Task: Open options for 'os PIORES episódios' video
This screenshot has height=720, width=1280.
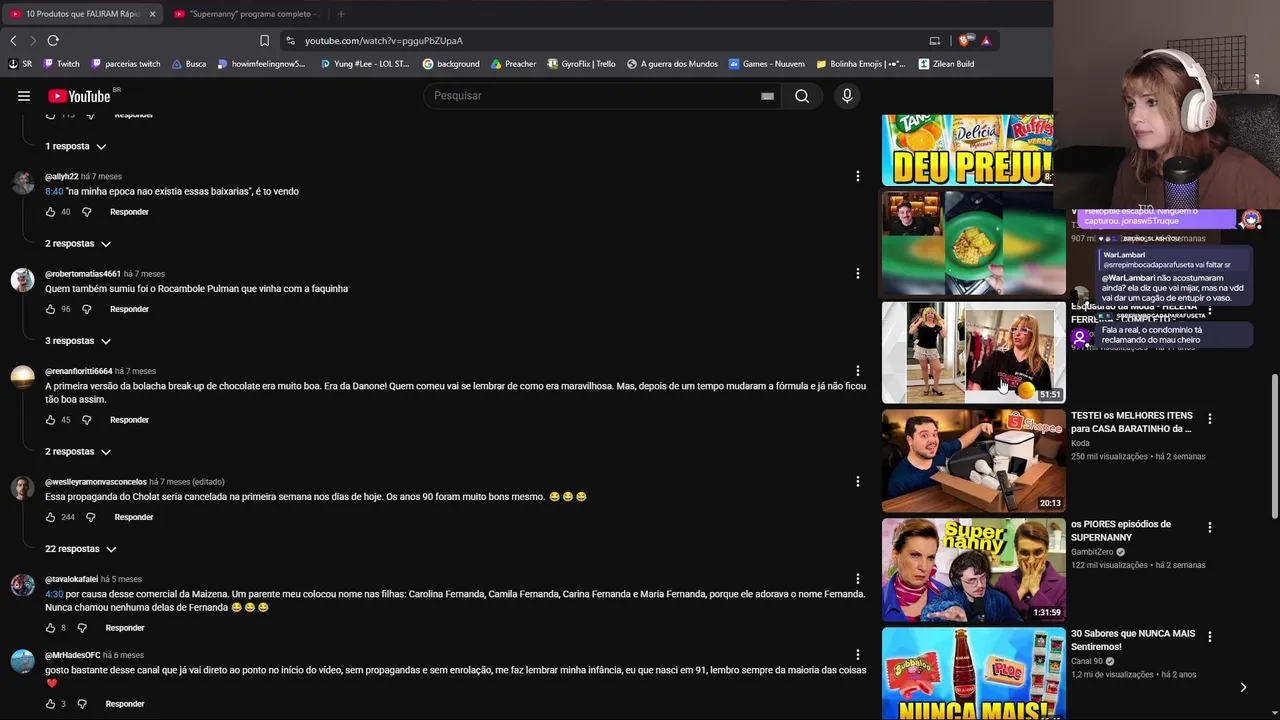Action: coord(1210,527)
